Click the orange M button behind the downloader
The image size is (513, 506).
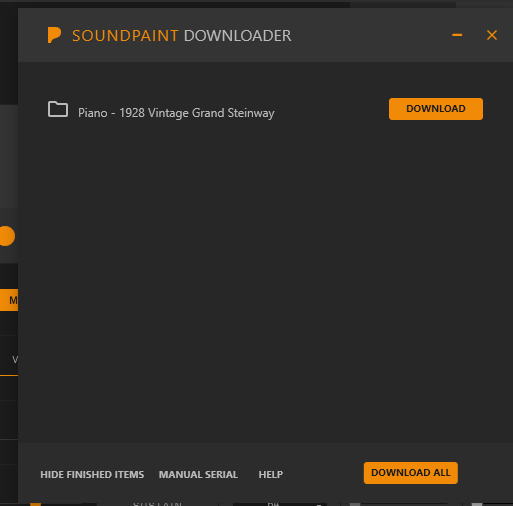tap(9, 300)
